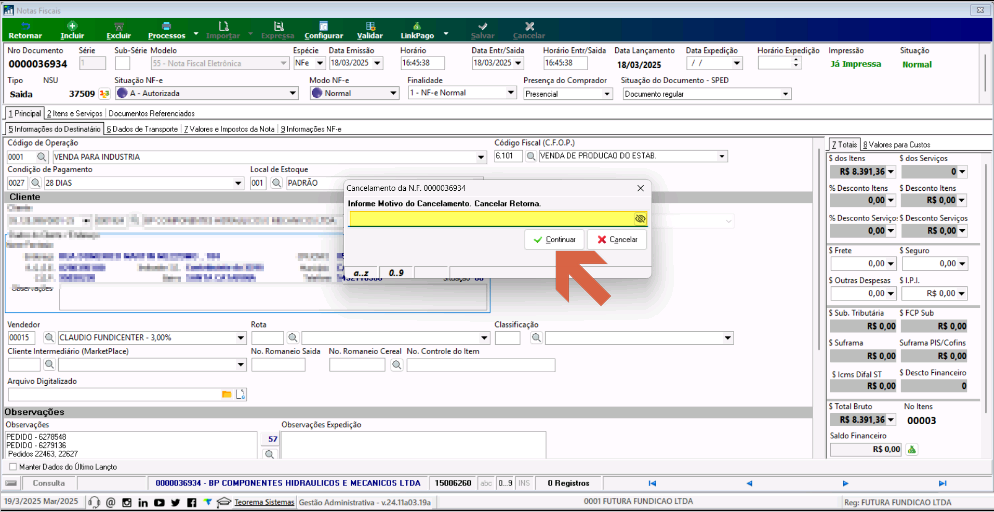Click magnifier beside Local de Estoque 001
Screen dimensions: 994x512
[276, 183]
